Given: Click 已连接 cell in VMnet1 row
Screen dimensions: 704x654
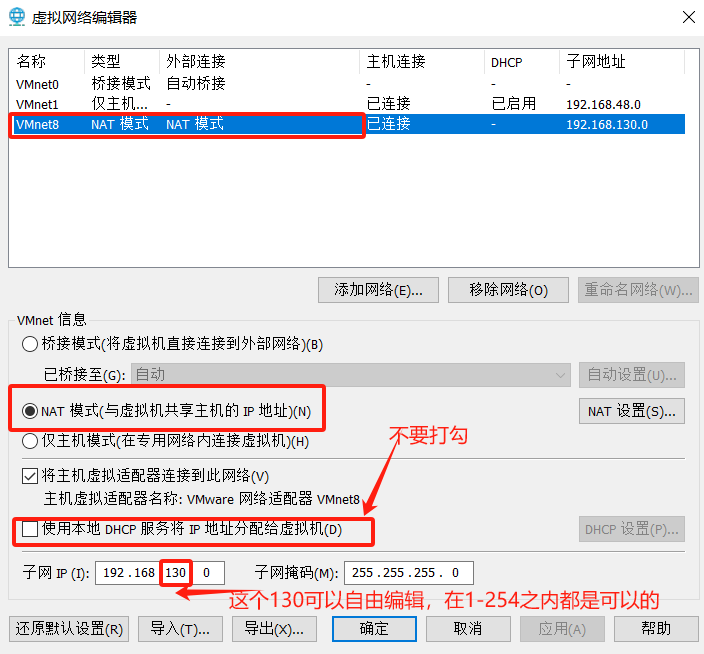Looking at the screenshot, I should pos(388,104).
